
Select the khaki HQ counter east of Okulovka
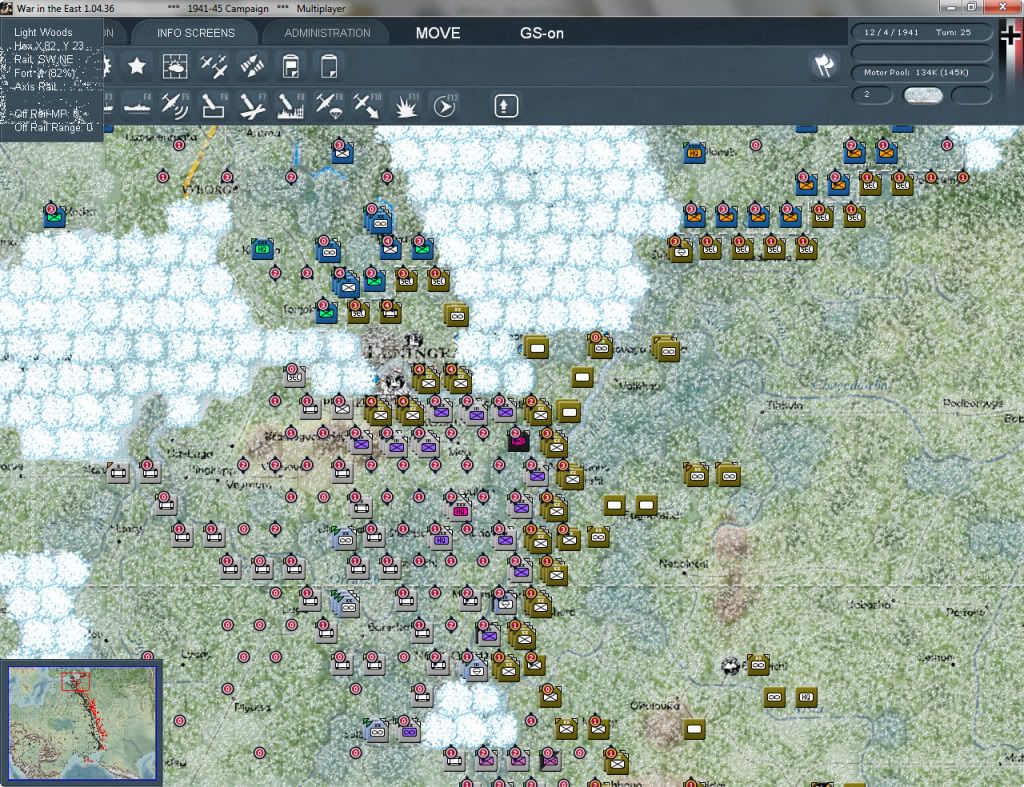(807, 698)
